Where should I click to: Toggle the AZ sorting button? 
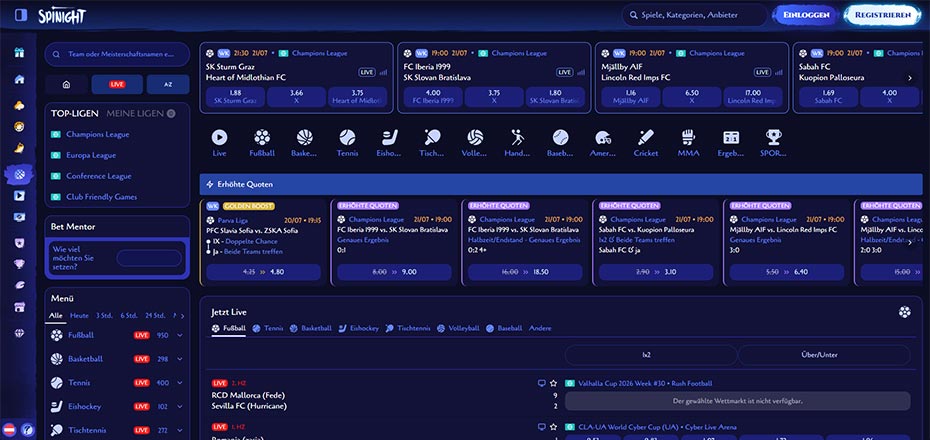click(168, 85)
